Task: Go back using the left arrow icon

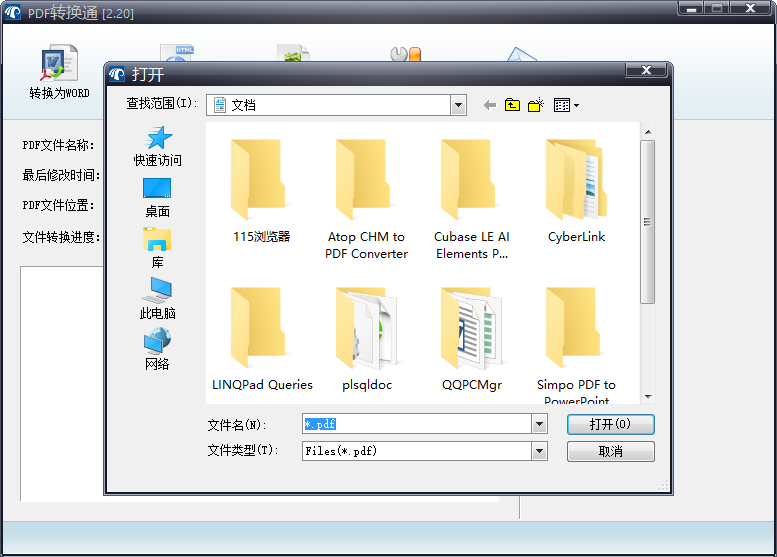Action: [x=490, y=105]
